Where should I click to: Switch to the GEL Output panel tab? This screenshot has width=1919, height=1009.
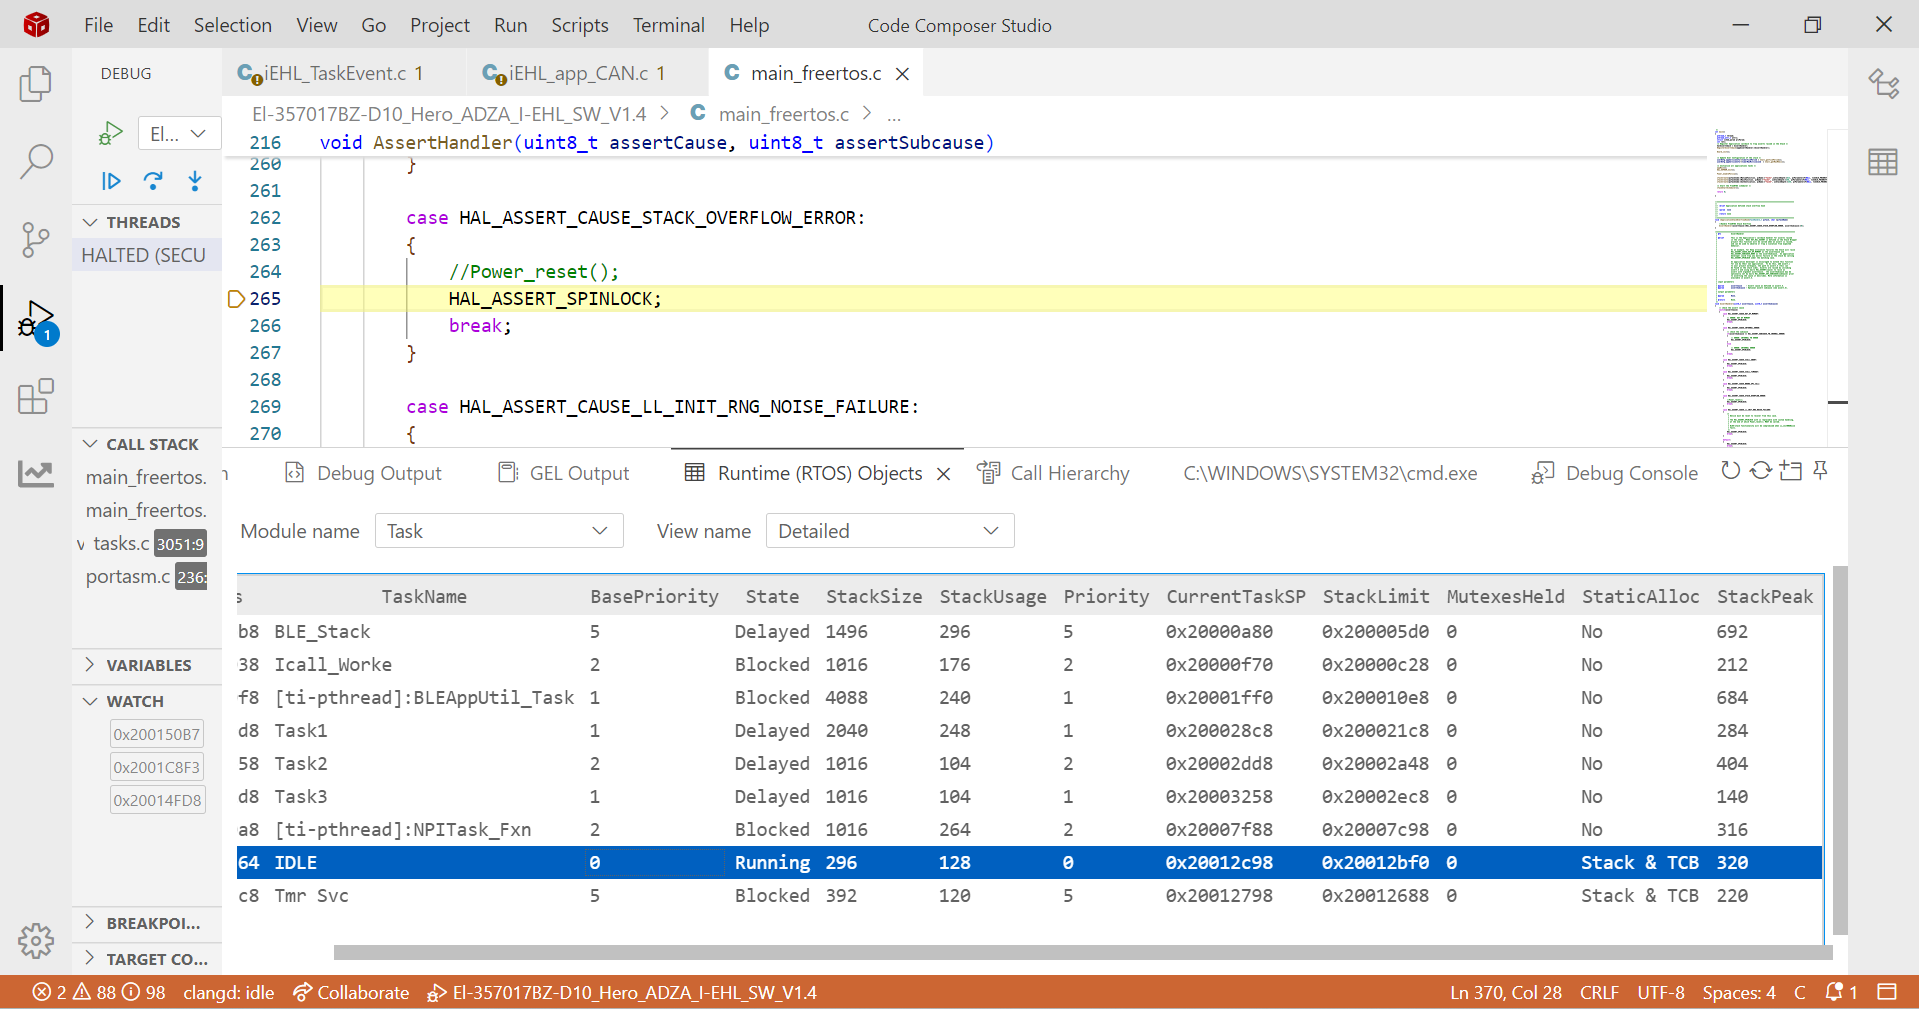click(x=564, y=473)
